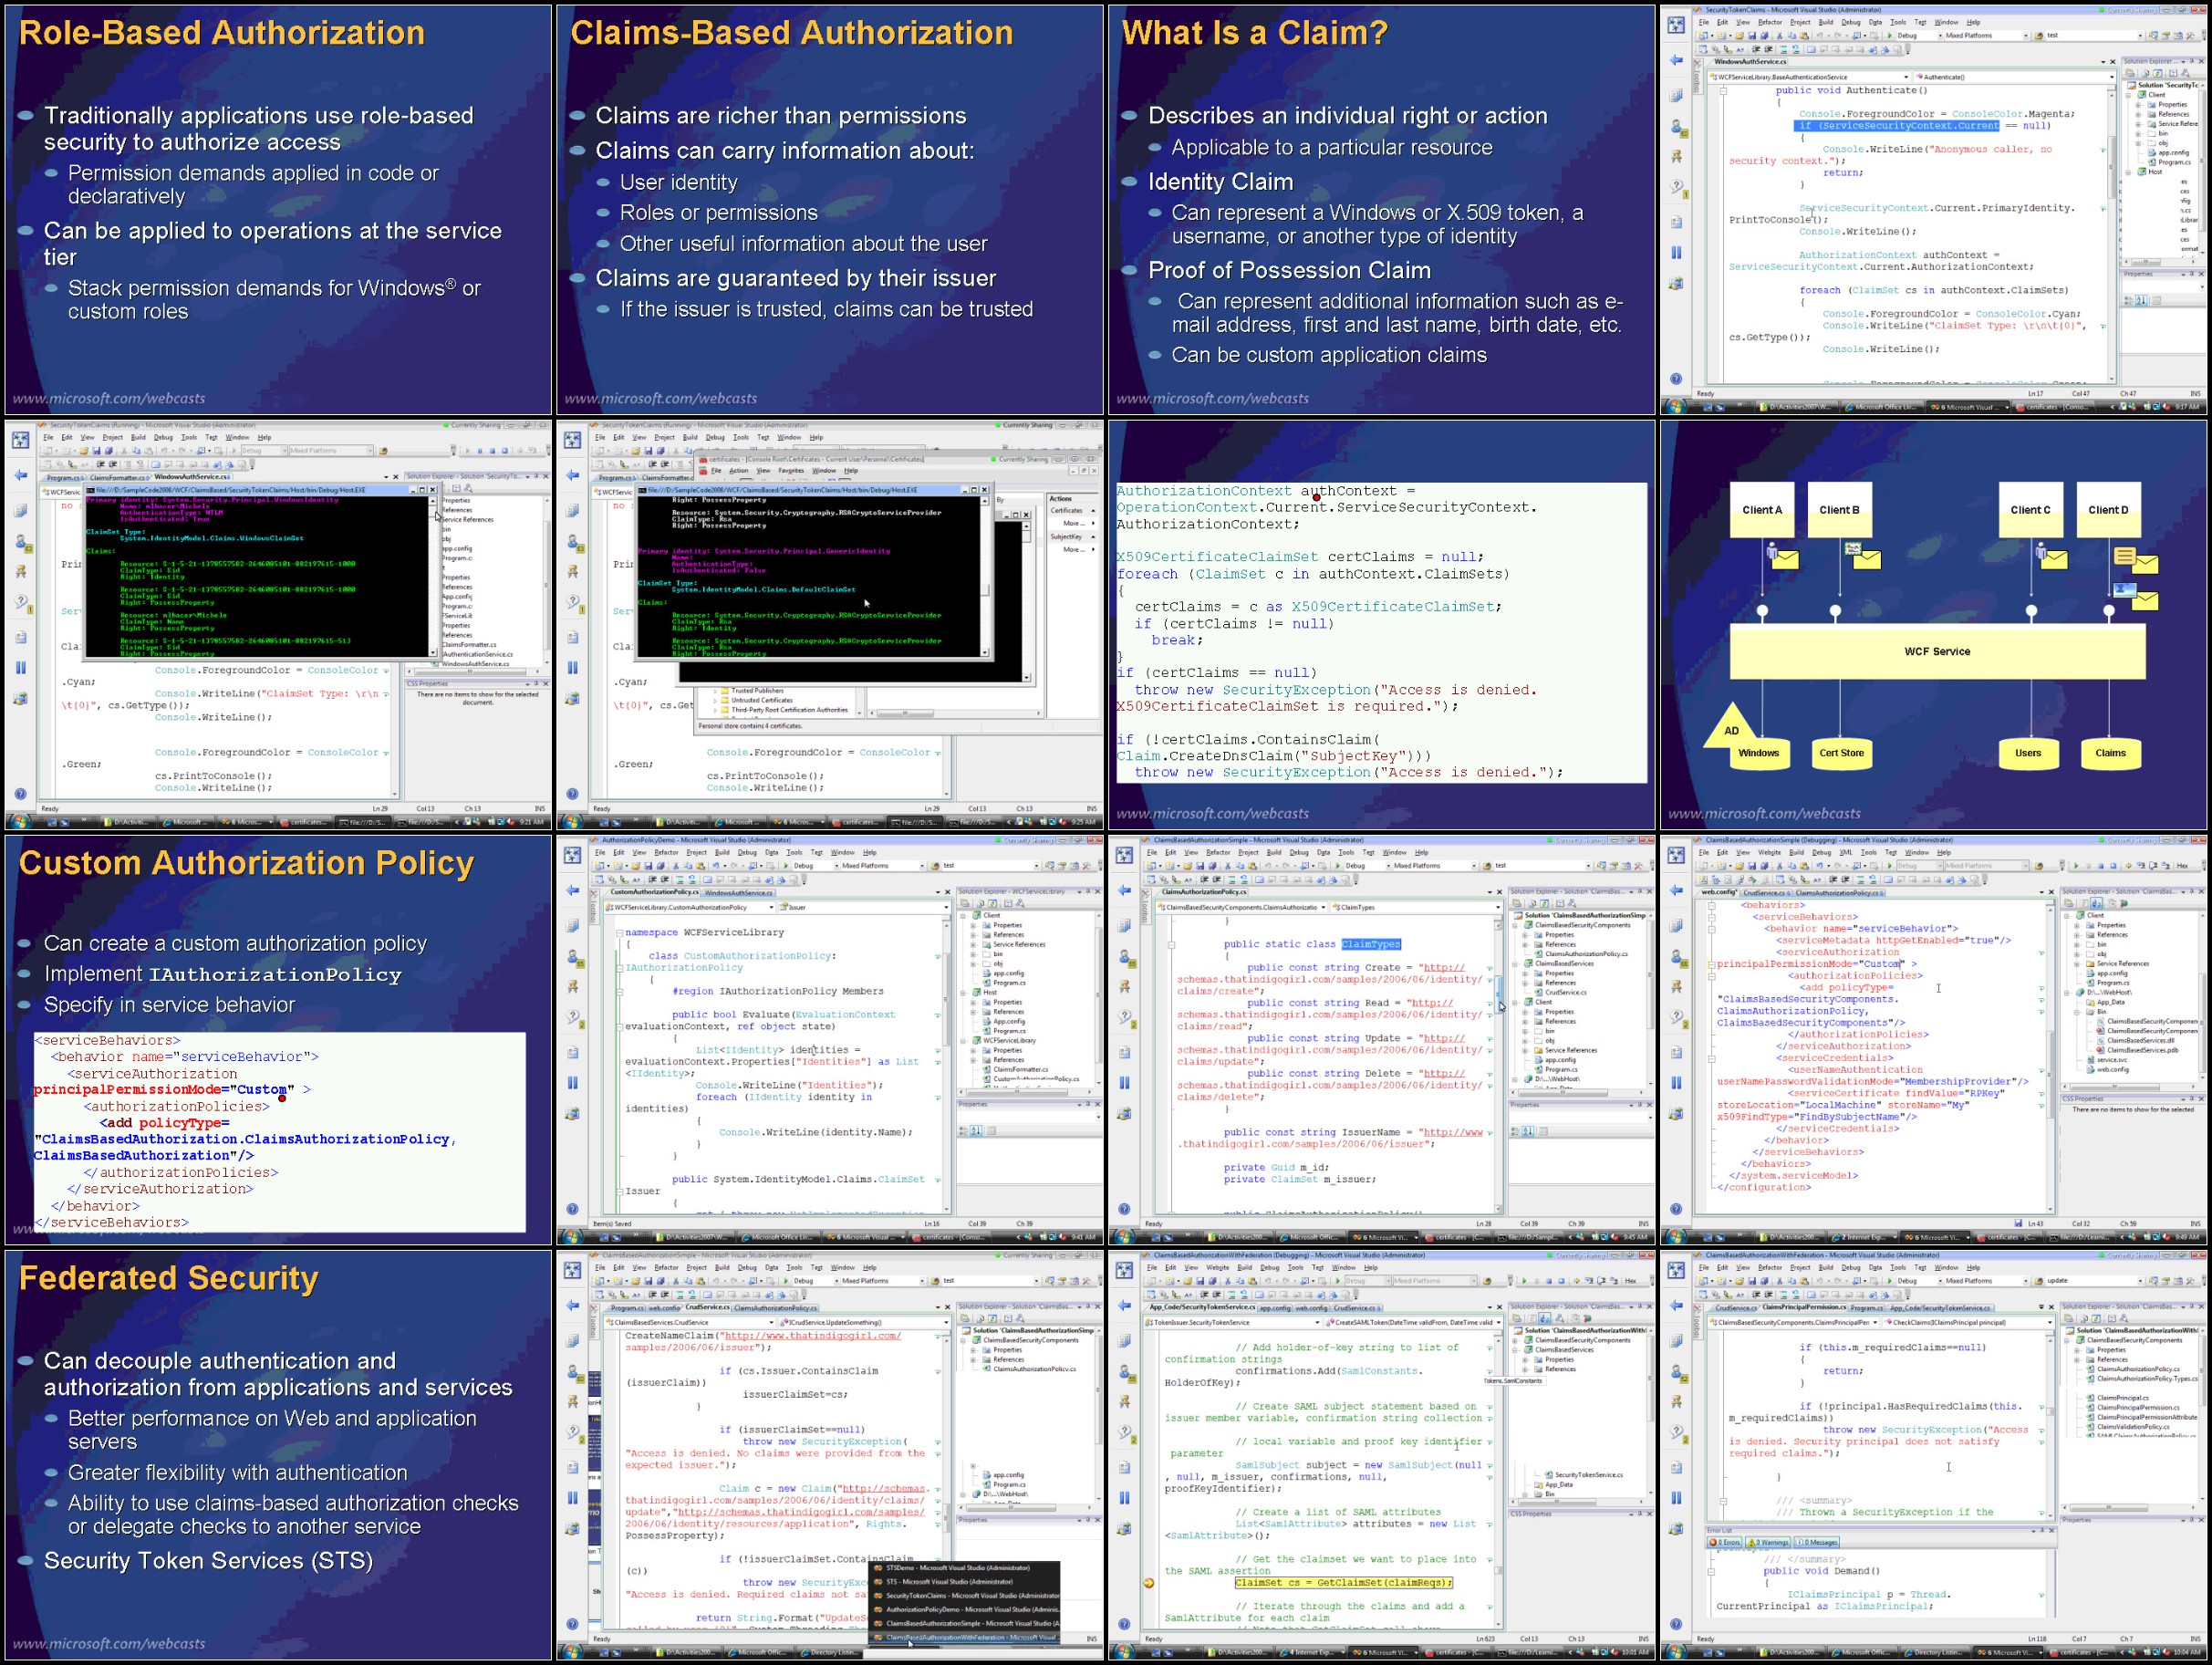Screen dimensions: 2212x1665
Task: Click Properties icon in AuthorizationPolicyDemo Solution Explorer toolbar
Action: (x=965, y=904)
